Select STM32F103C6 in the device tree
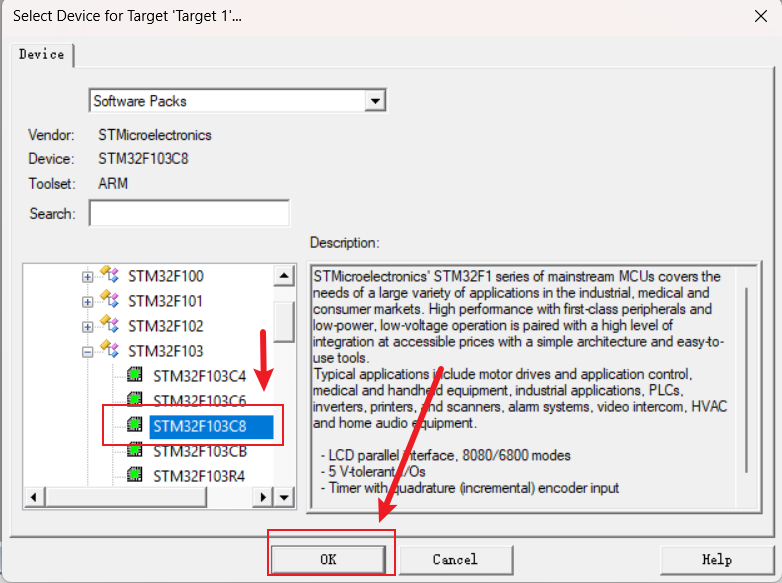782x583 pixels. [199, 401]
